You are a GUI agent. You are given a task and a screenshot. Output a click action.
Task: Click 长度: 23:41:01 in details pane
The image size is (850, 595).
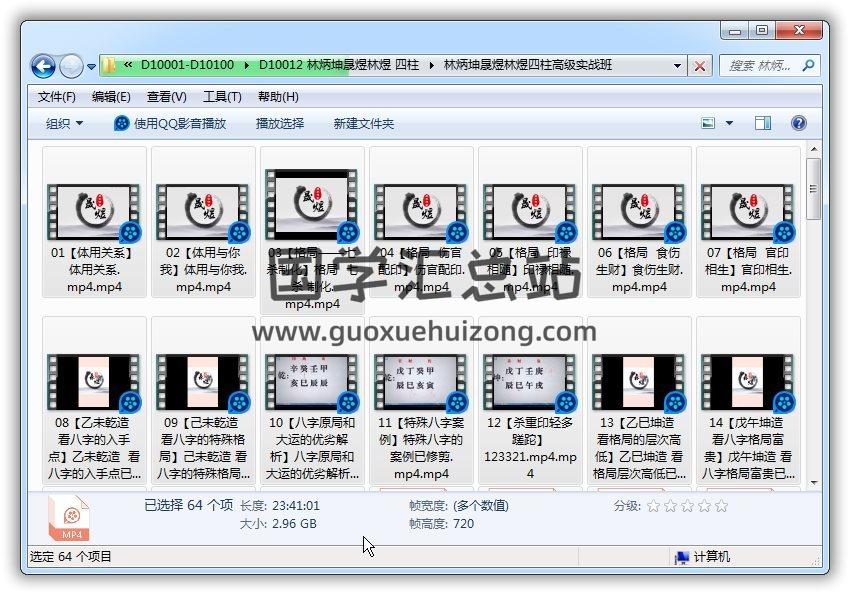click(x=280, y=506)
